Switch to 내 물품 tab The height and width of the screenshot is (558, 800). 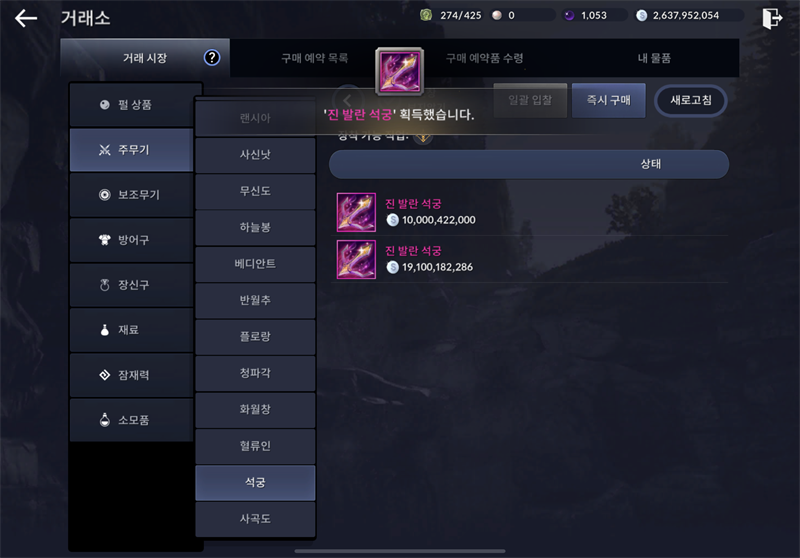[654, 58]
